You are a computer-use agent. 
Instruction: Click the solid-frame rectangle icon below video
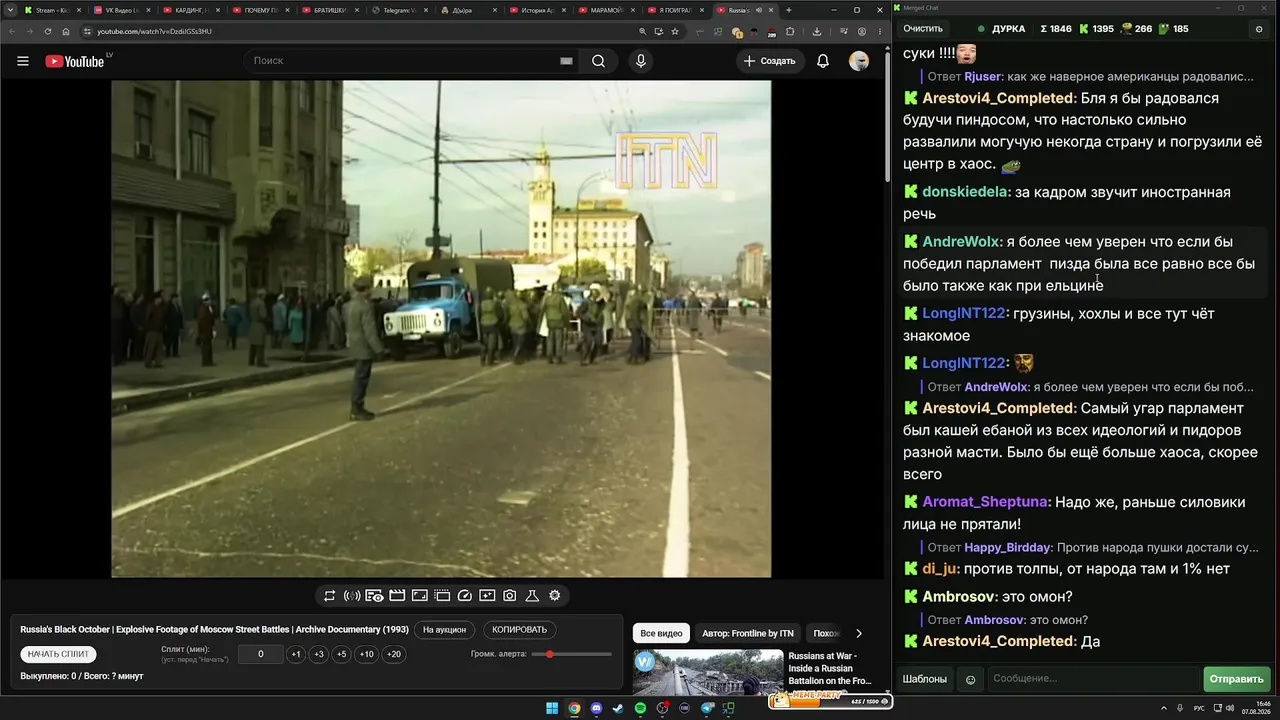[420, 596]
